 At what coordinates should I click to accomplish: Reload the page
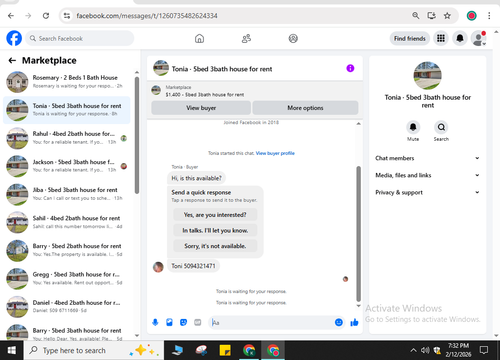point(46,16)
